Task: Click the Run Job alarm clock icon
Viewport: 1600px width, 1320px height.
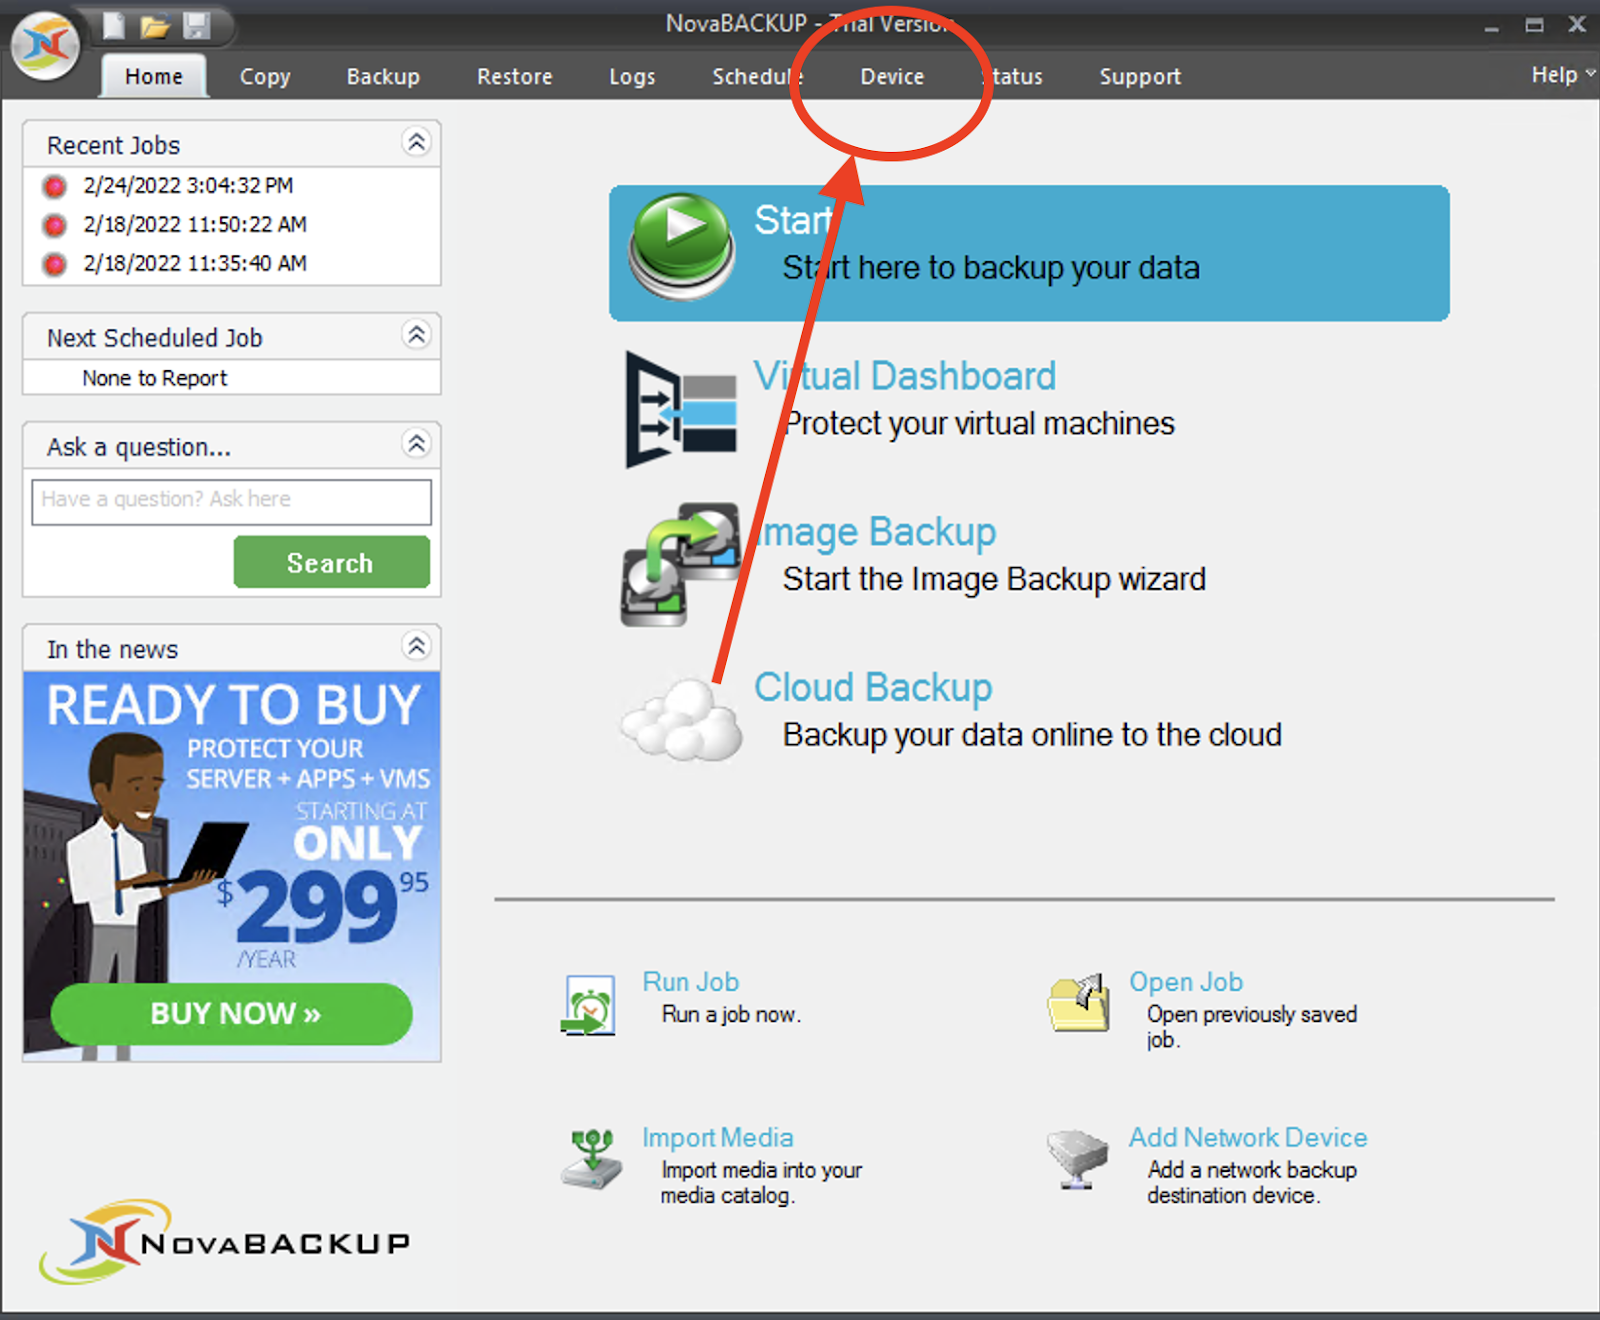Action: (x=588, y=1005)
